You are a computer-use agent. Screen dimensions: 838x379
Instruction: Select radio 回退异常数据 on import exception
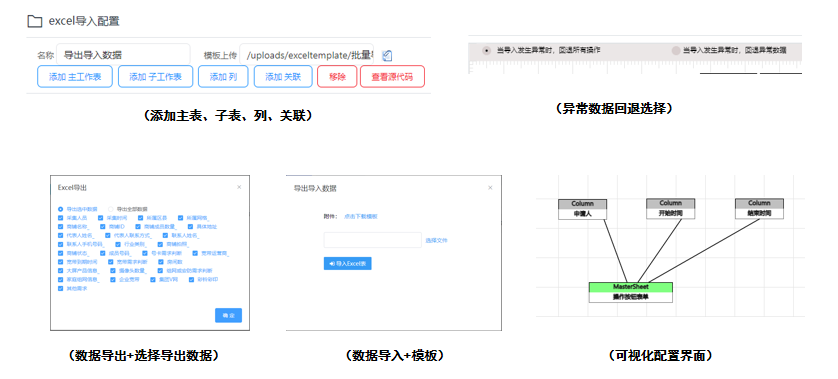coord(676,51)
